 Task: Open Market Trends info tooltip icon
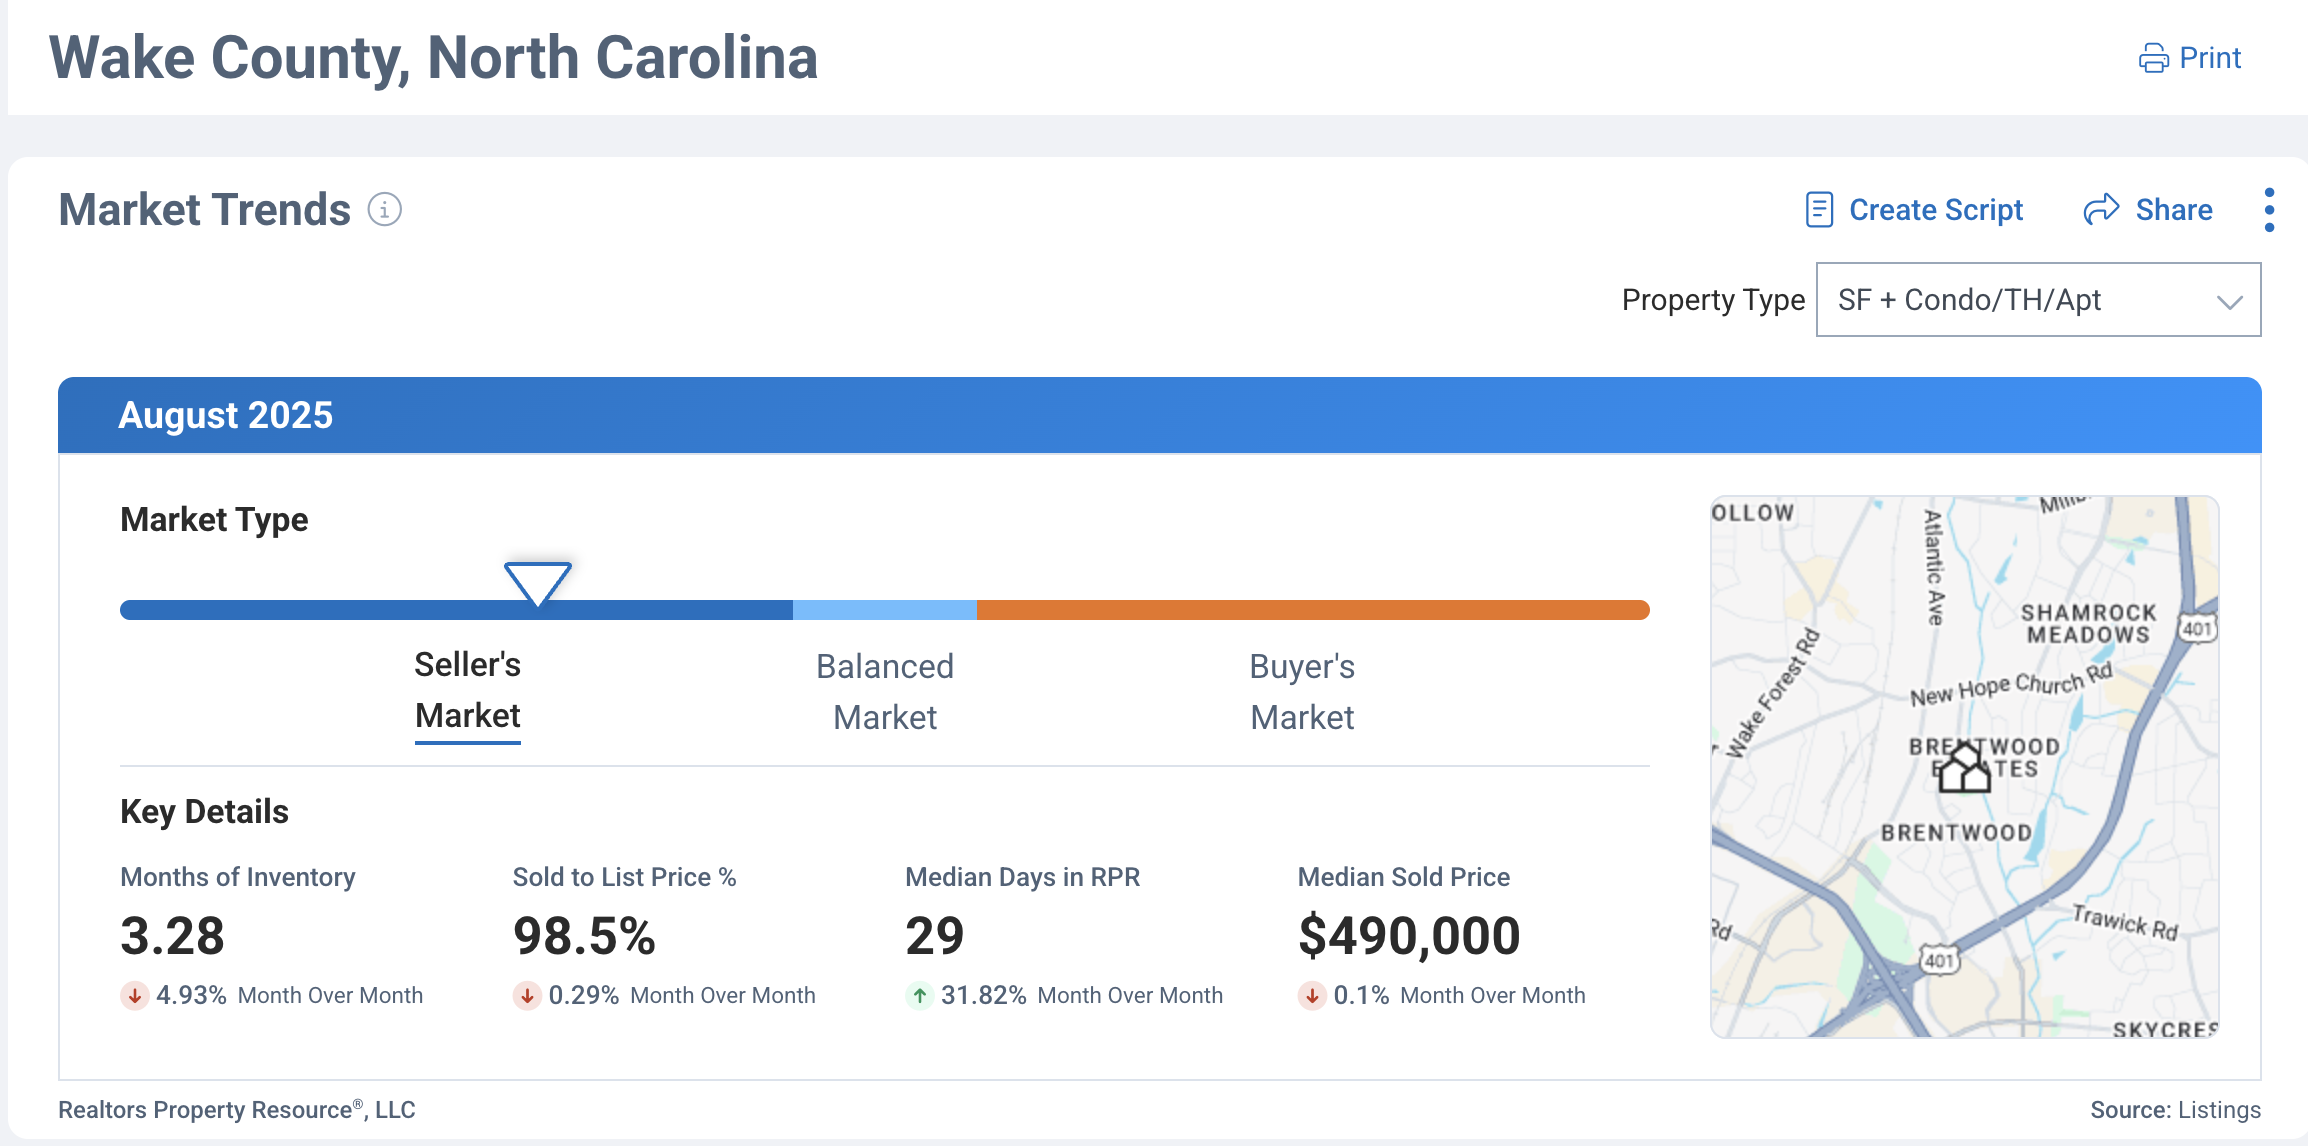[x=385, y=210]
